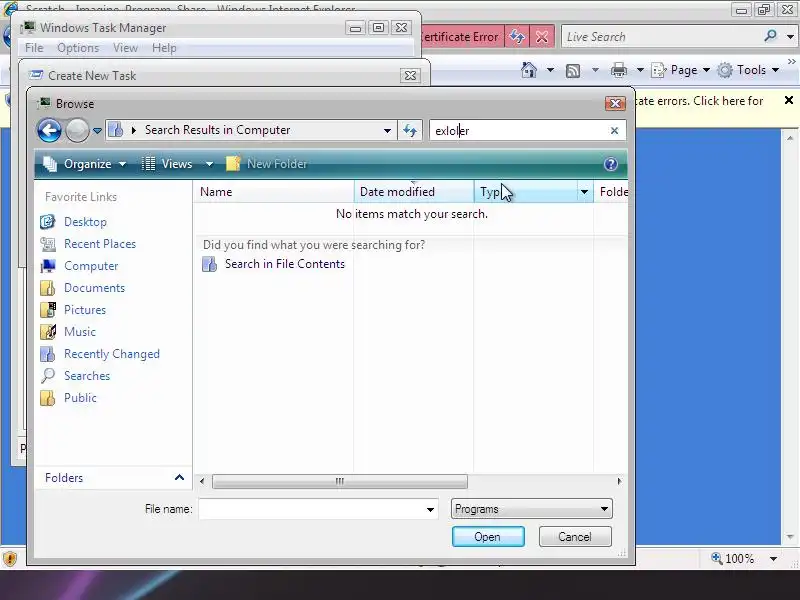Open Recently Changed saved search
Viewport: 800px width, 600px height.
(x=112, y=354)
